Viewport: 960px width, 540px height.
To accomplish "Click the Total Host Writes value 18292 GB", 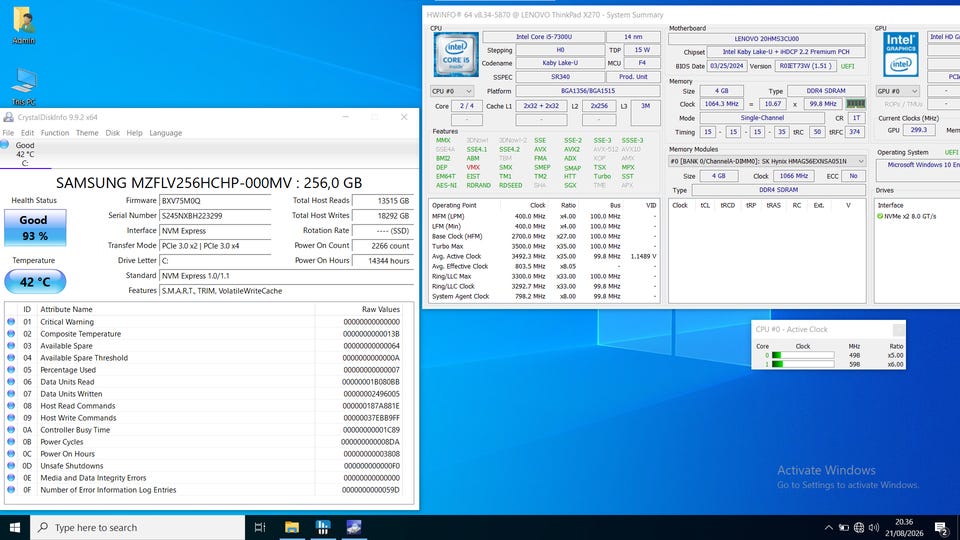I will [x=383, y=216].
